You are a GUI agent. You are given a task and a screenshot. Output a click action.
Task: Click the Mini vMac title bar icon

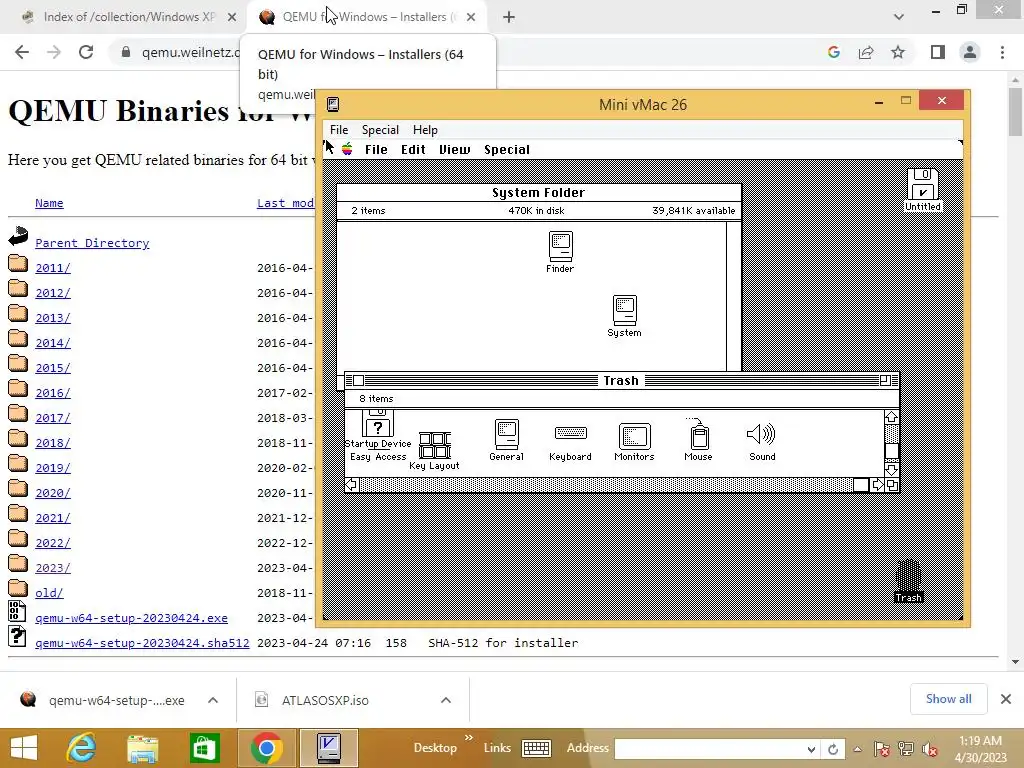333,104
